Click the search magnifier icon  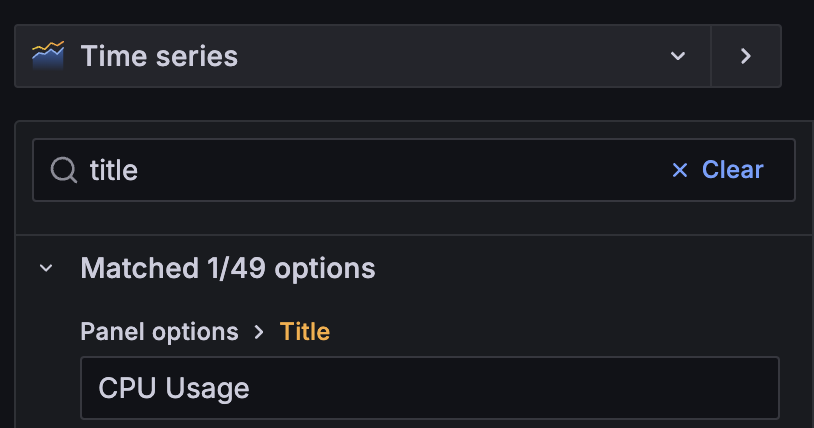pyautogui.click(x=64, y=170)
